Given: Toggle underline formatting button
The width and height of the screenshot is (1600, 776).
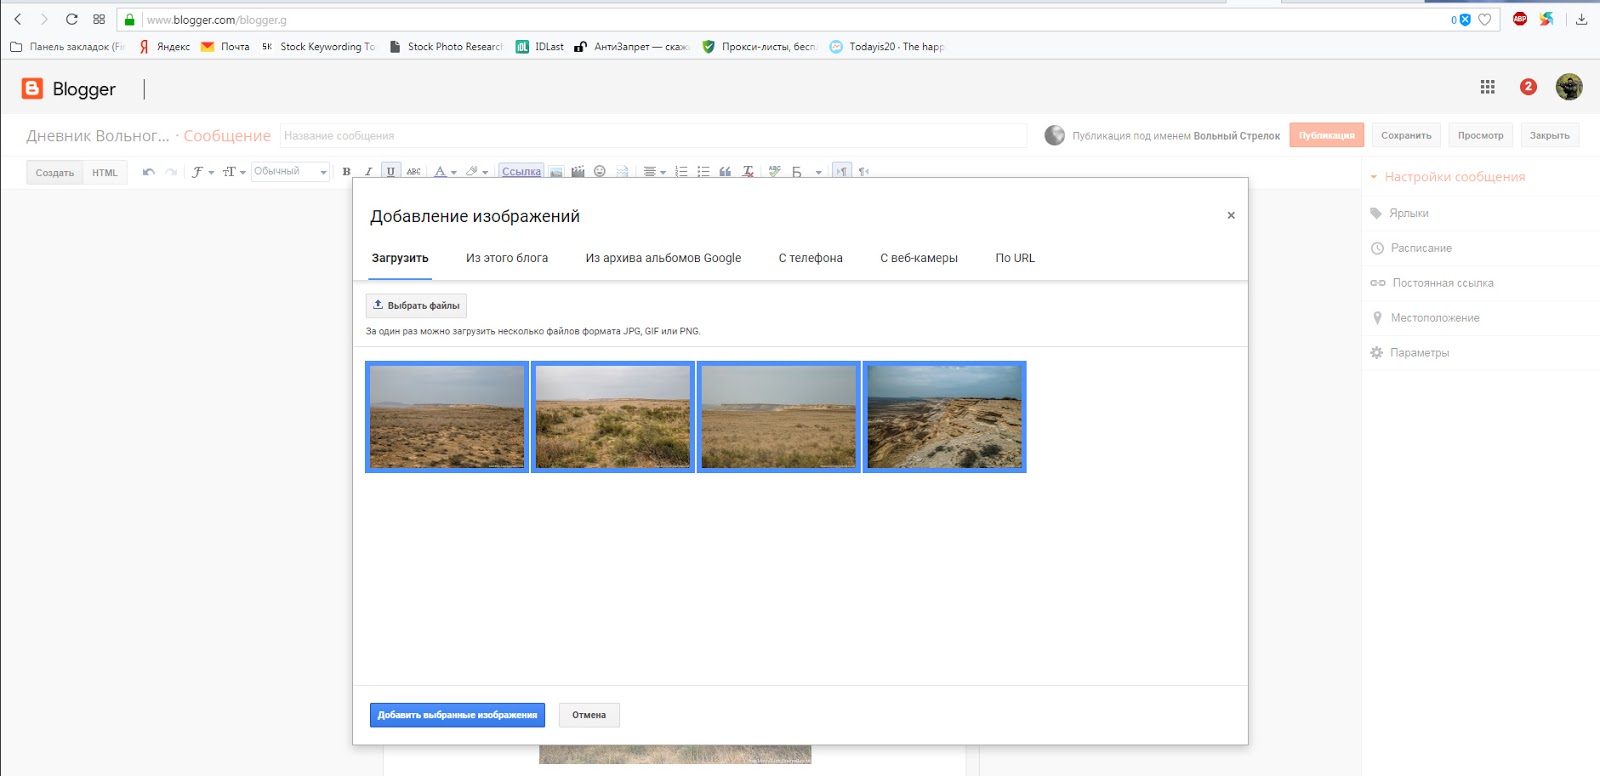Looking at the screenshot, I should (390, 172).
